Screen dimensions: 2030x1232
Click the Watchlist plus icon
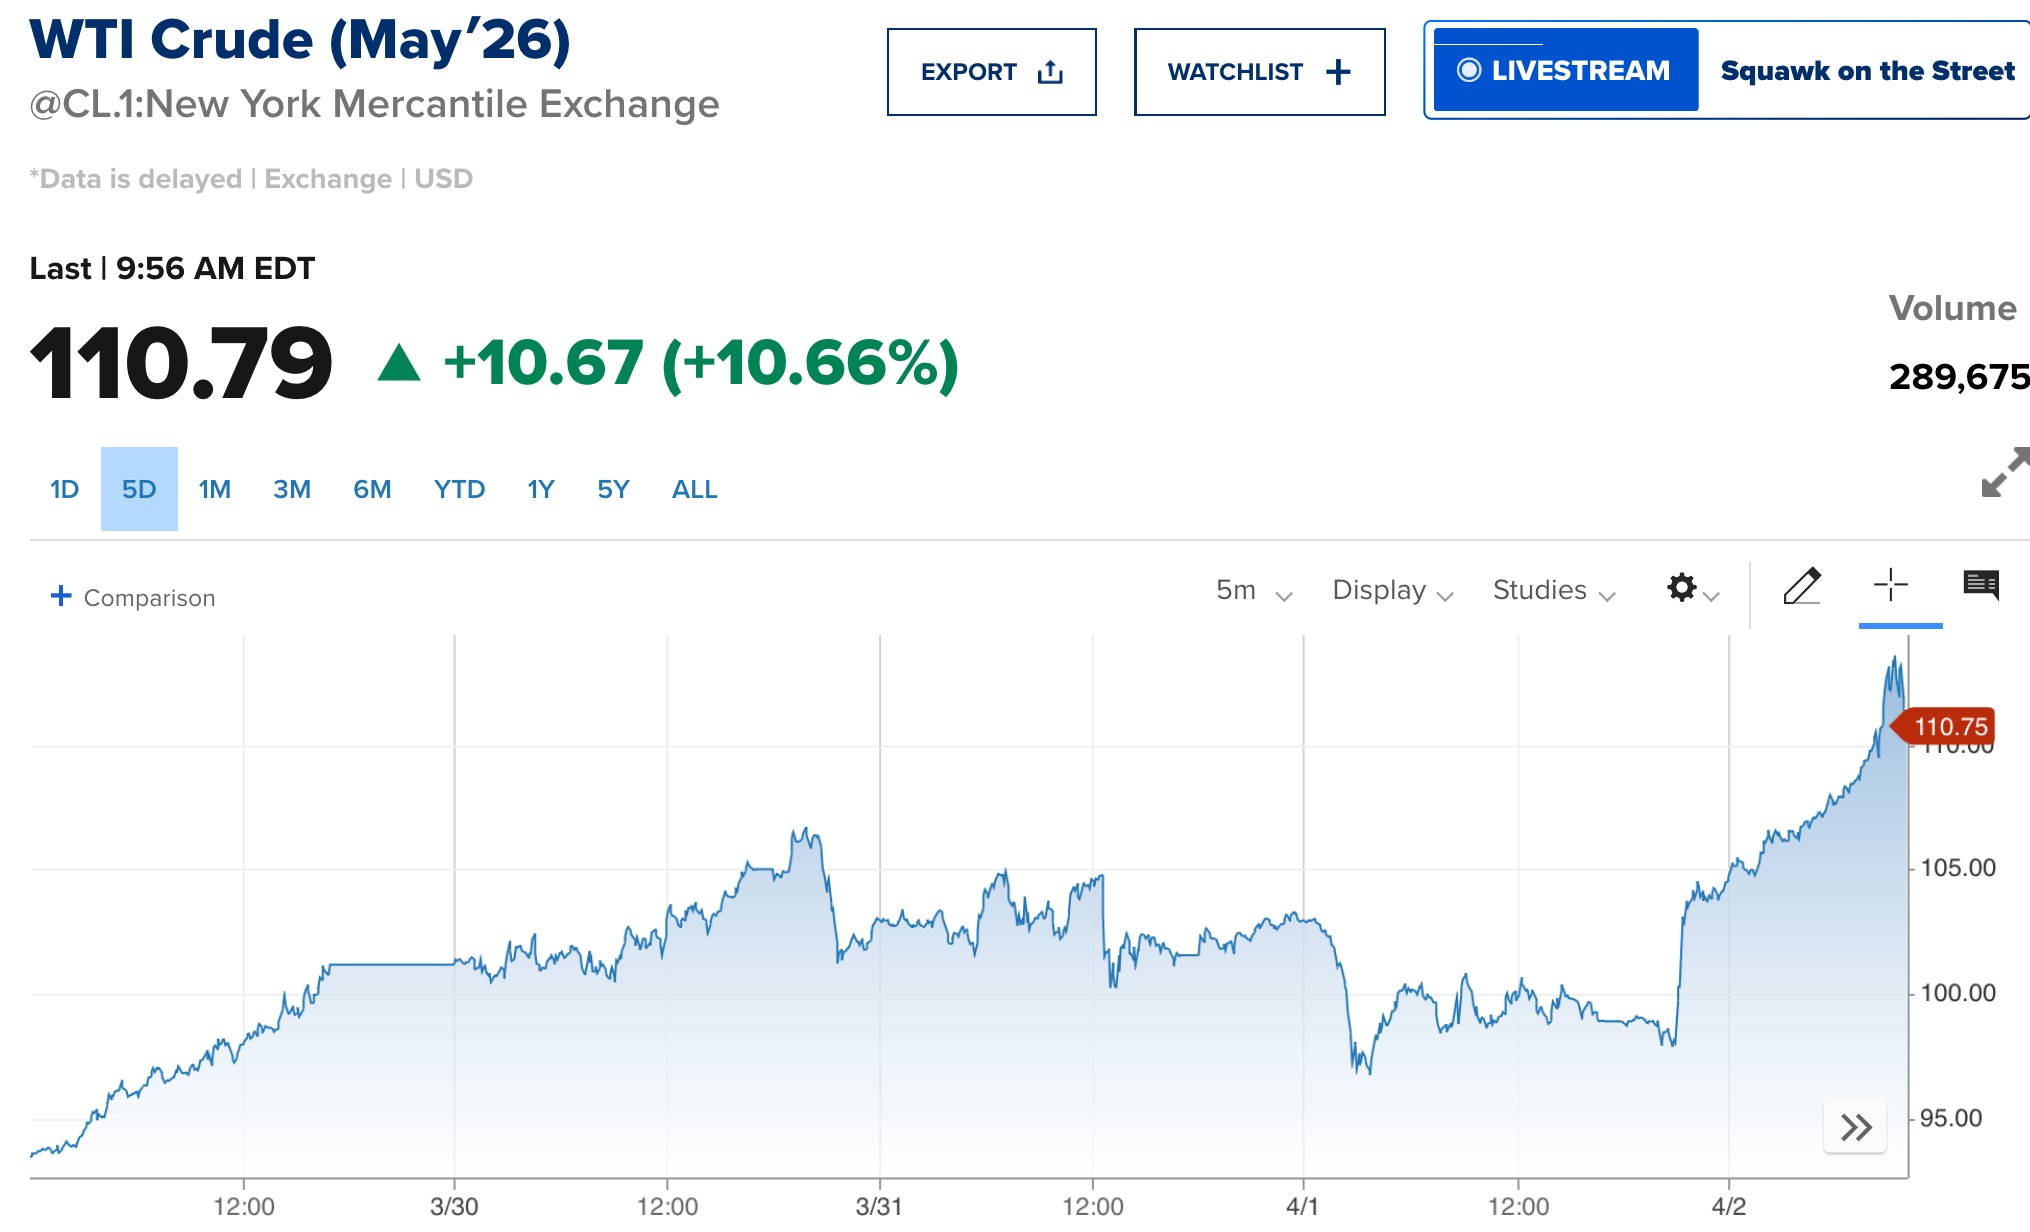coord(1338,72)
